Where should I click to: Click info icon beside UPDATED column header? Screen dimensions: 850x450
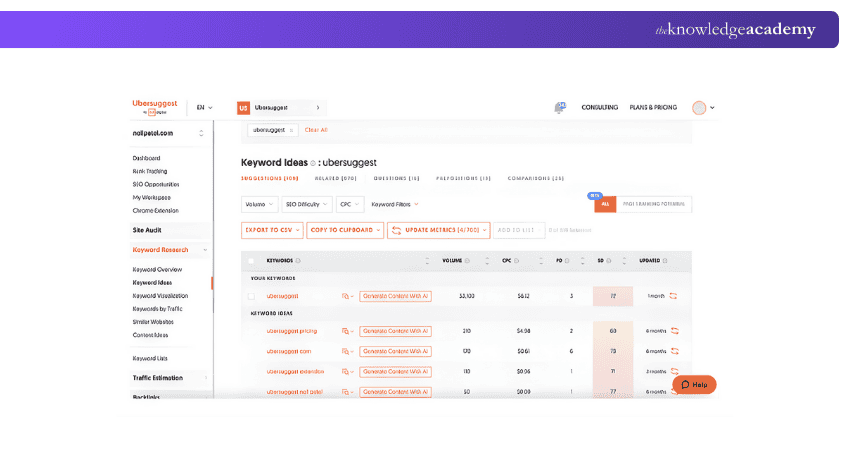(x=665, y=261)
